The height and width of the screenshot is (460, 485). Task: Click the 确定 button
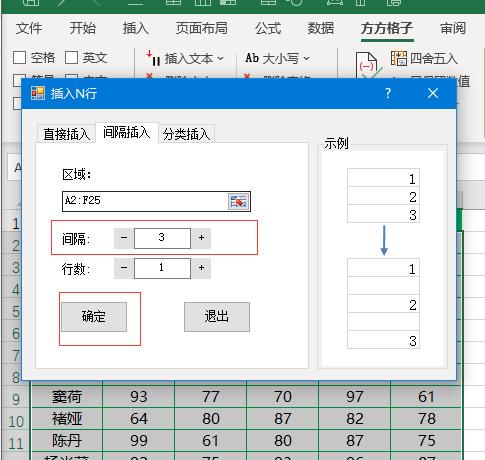click(x=94, y=317)
